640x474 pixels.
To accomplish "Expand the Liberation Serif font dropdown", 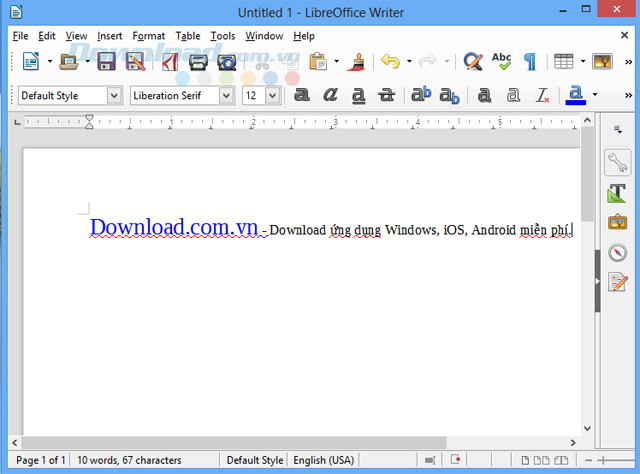I will (226, 96).
